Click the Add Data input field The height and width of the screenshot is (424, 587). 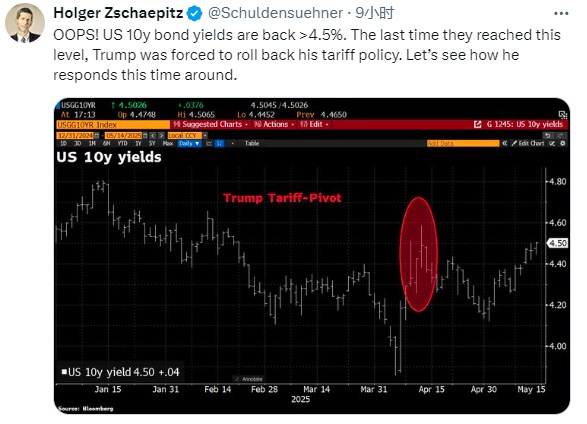(463, 143)
